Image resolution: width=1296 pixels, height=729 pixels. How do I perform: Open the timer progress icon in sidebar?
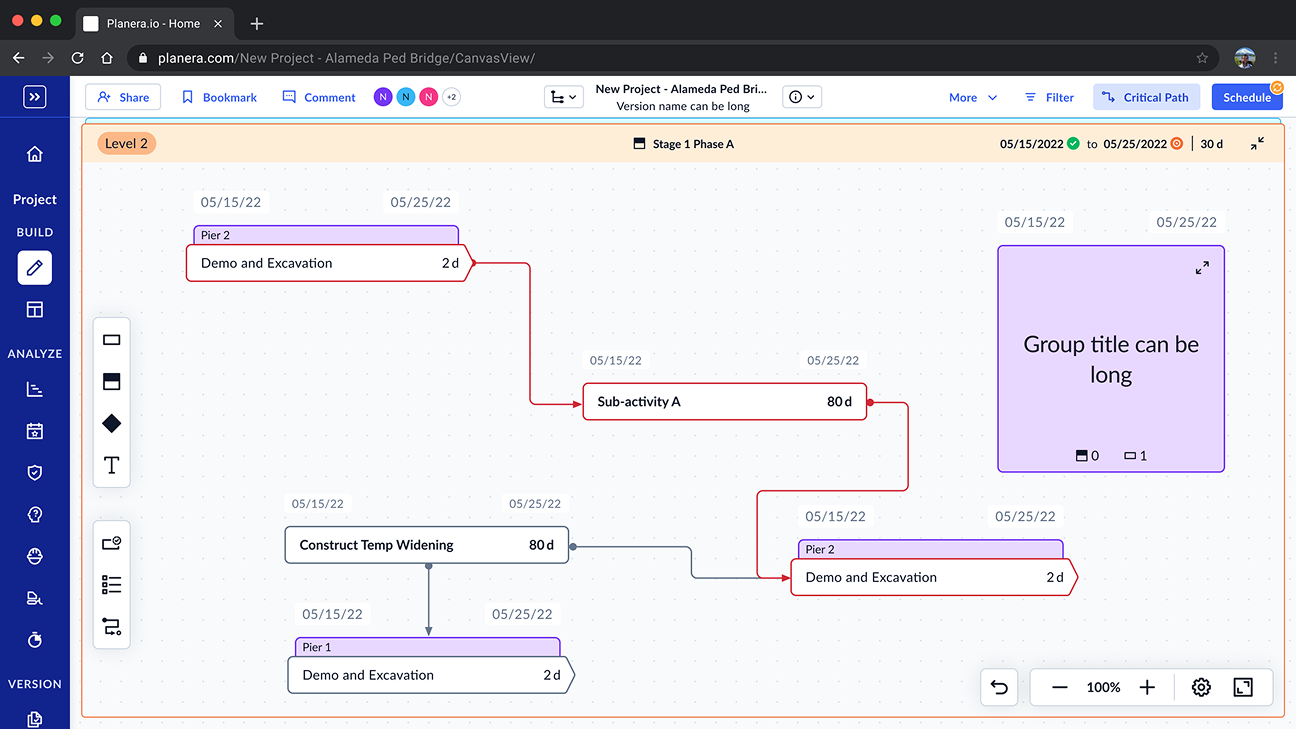coord(35,640)
